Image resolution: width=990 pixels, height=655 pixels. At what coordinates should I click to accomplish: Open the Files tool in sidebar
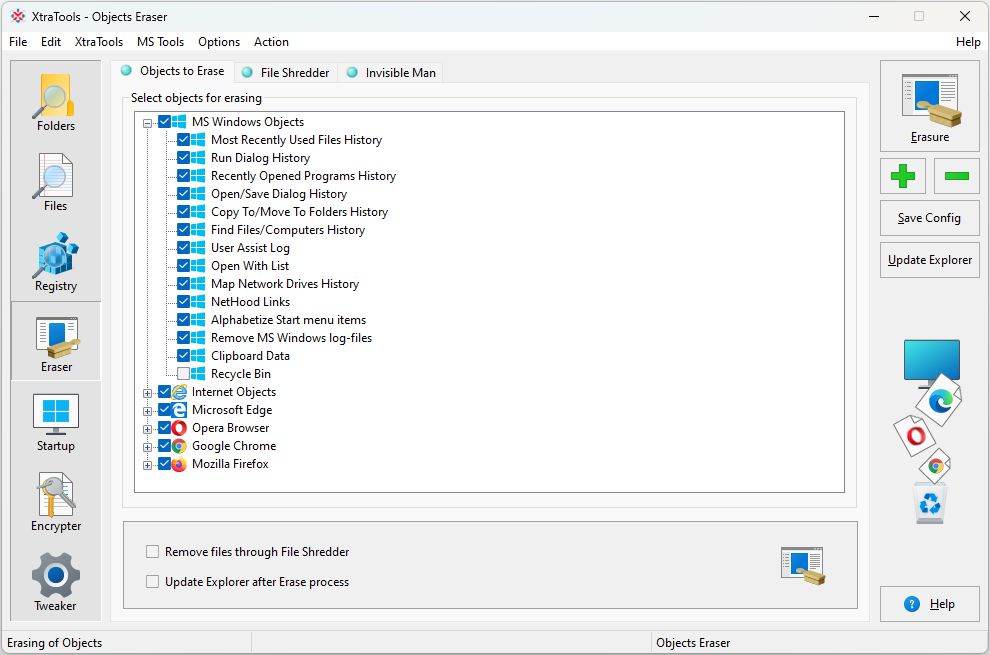coord(56,182)
